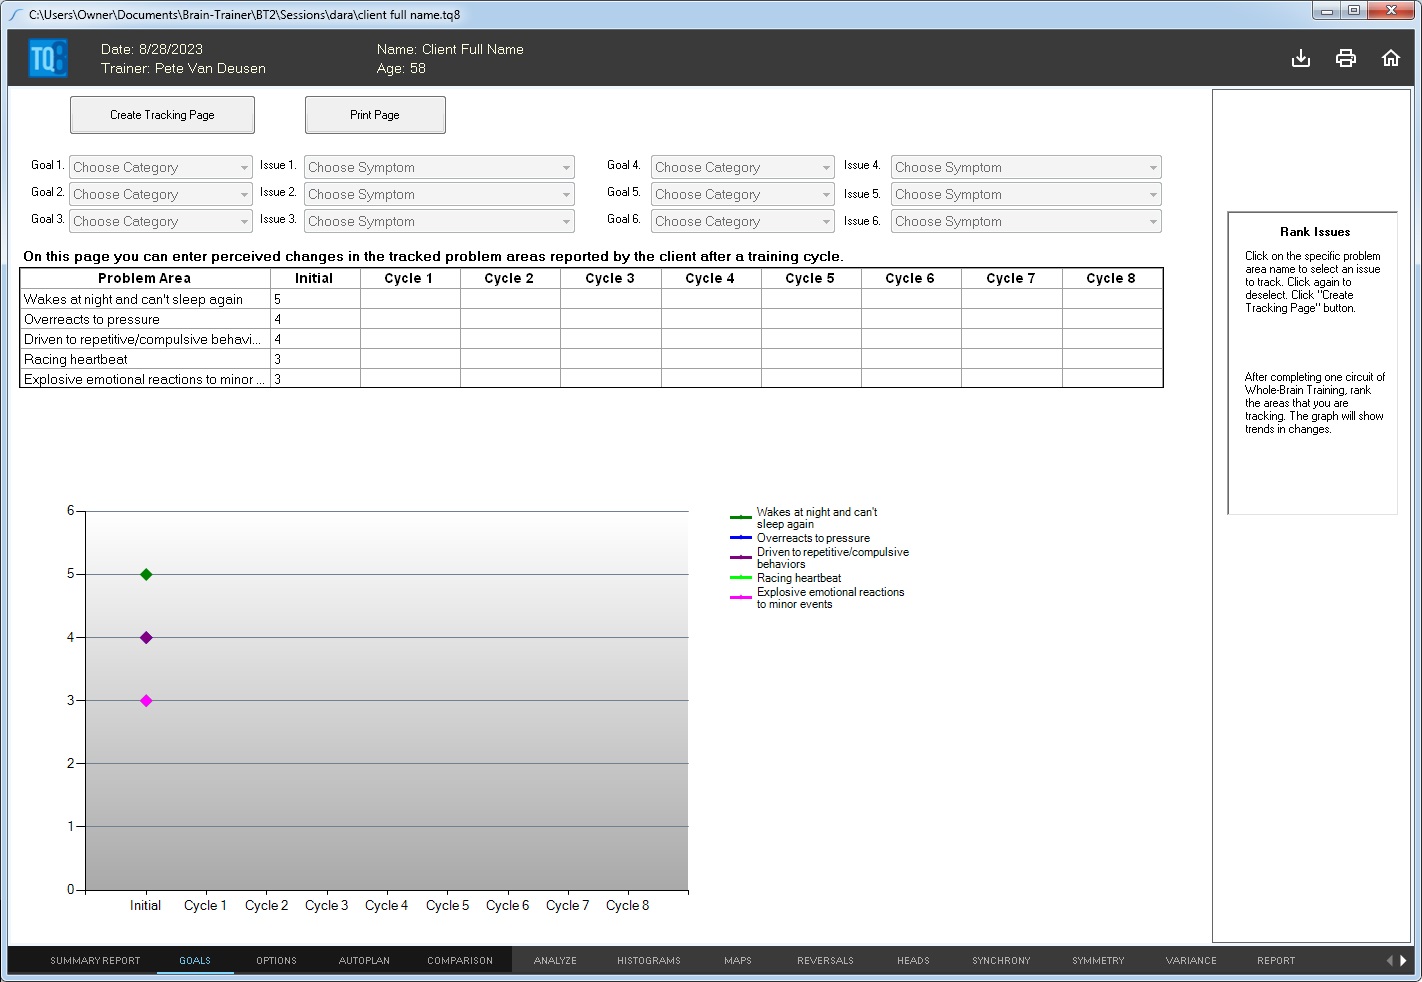Image resolution: width=1422 pixels, height=982 pixels.
Task: Expand Issue 6 Choose Symptom dropdown
Action: 1026,221
